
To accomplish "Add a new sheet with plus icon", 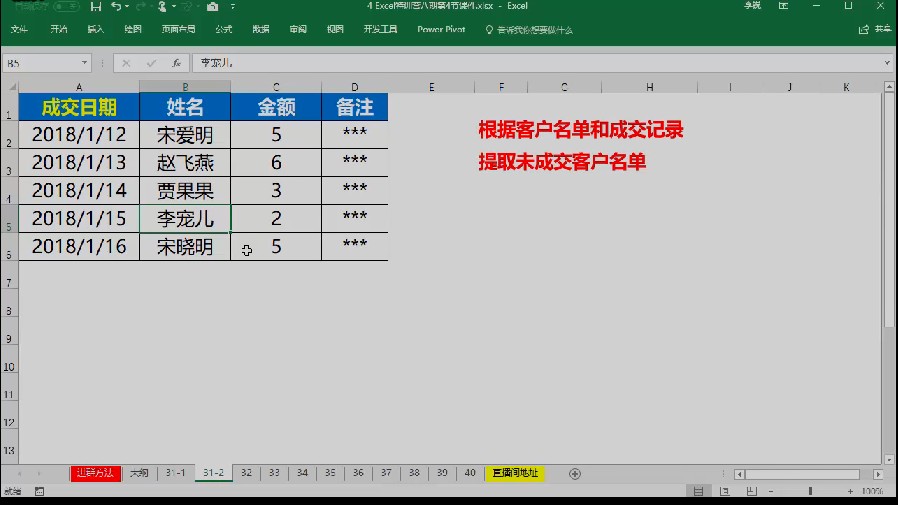I will pyautogui.click(x=575, y=474).
